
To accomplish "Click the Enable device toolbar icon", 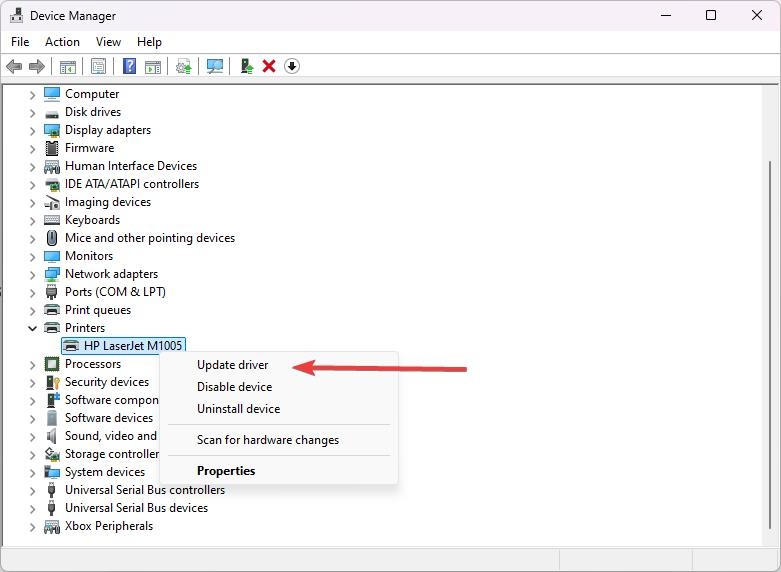I will 247,66.
